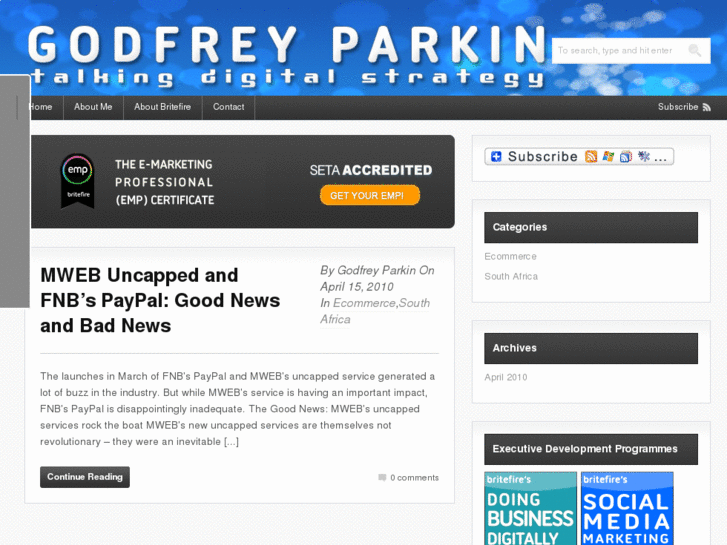Click the GET YOUR EMP! button

pos(370,195)
